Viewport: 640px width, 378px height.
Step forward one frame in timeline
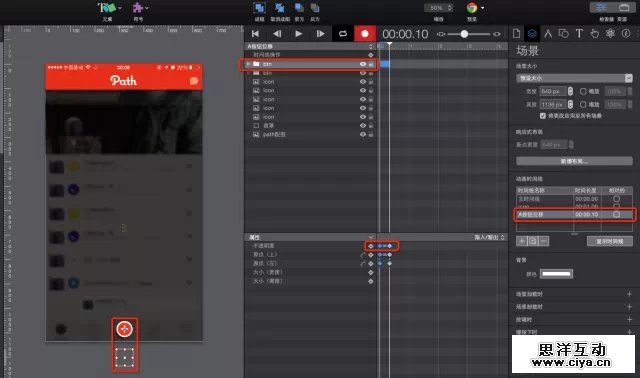[320, 34]
